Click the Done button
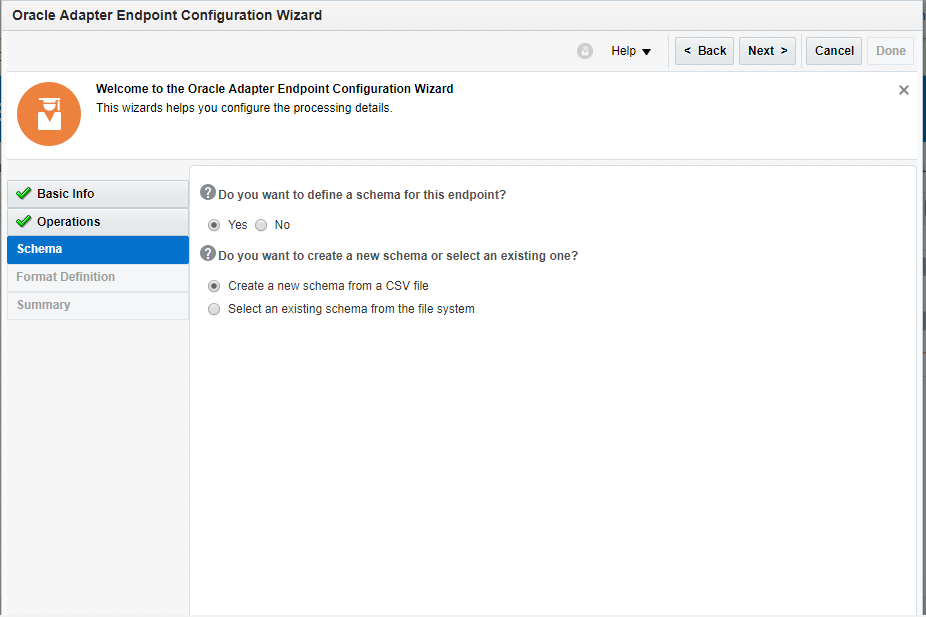 point(891,51)
